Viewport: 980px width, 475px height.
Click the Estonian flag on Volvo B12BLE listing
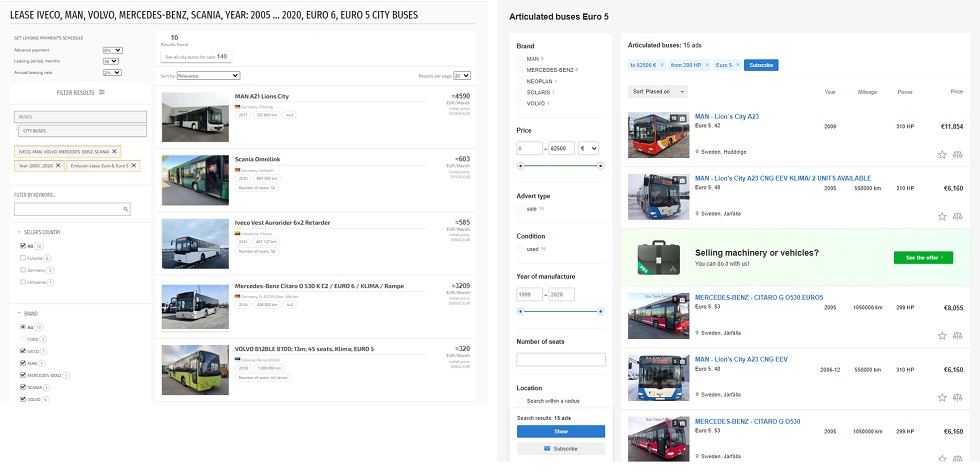point(237,359)
